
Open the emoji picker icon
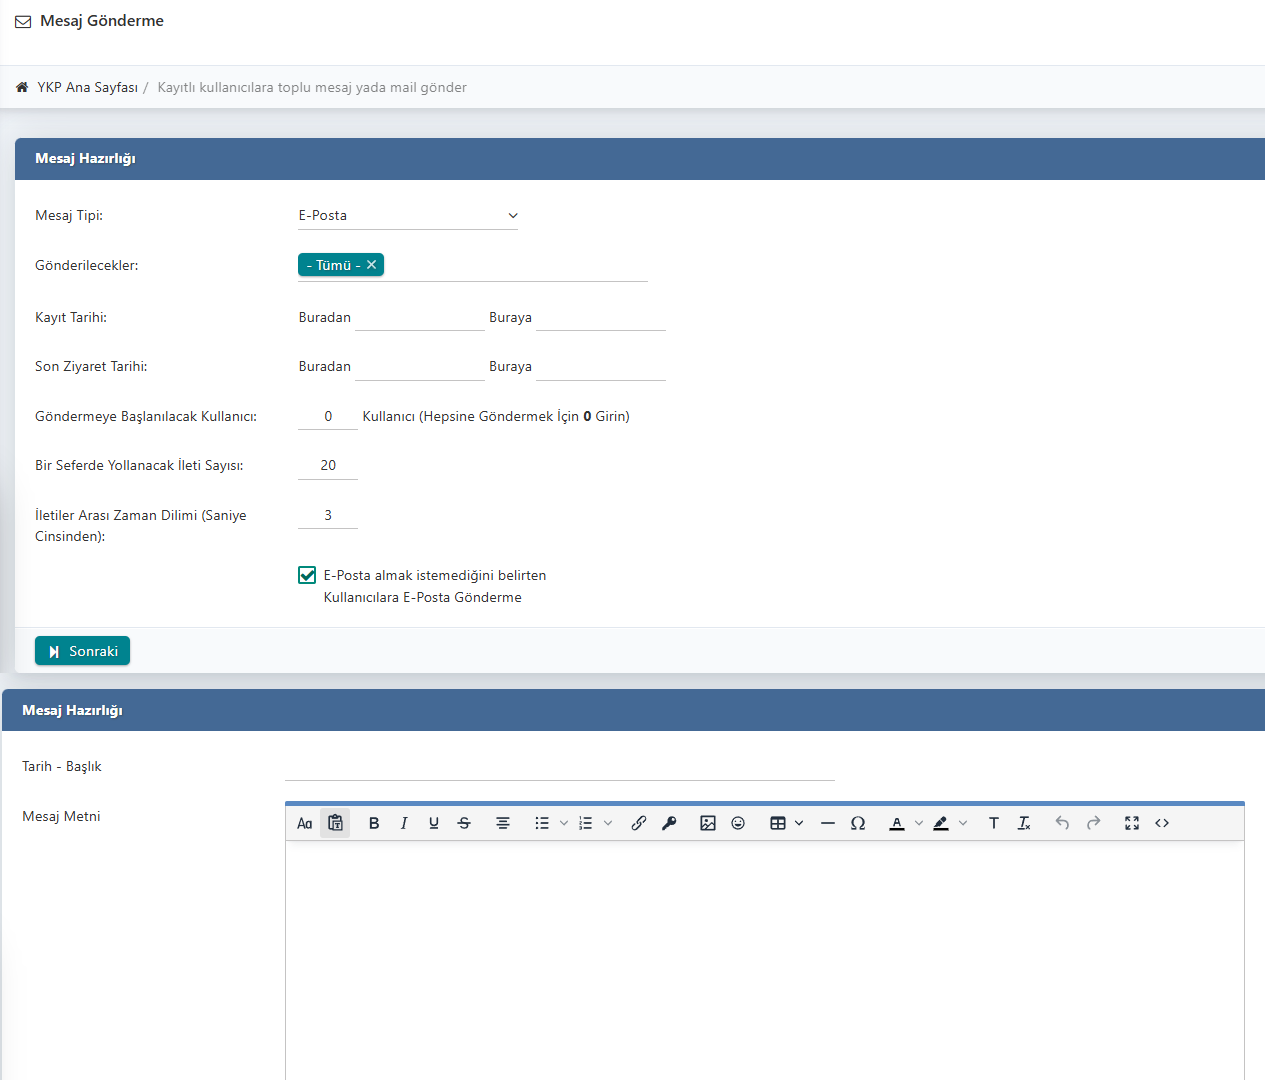(738, 823)
